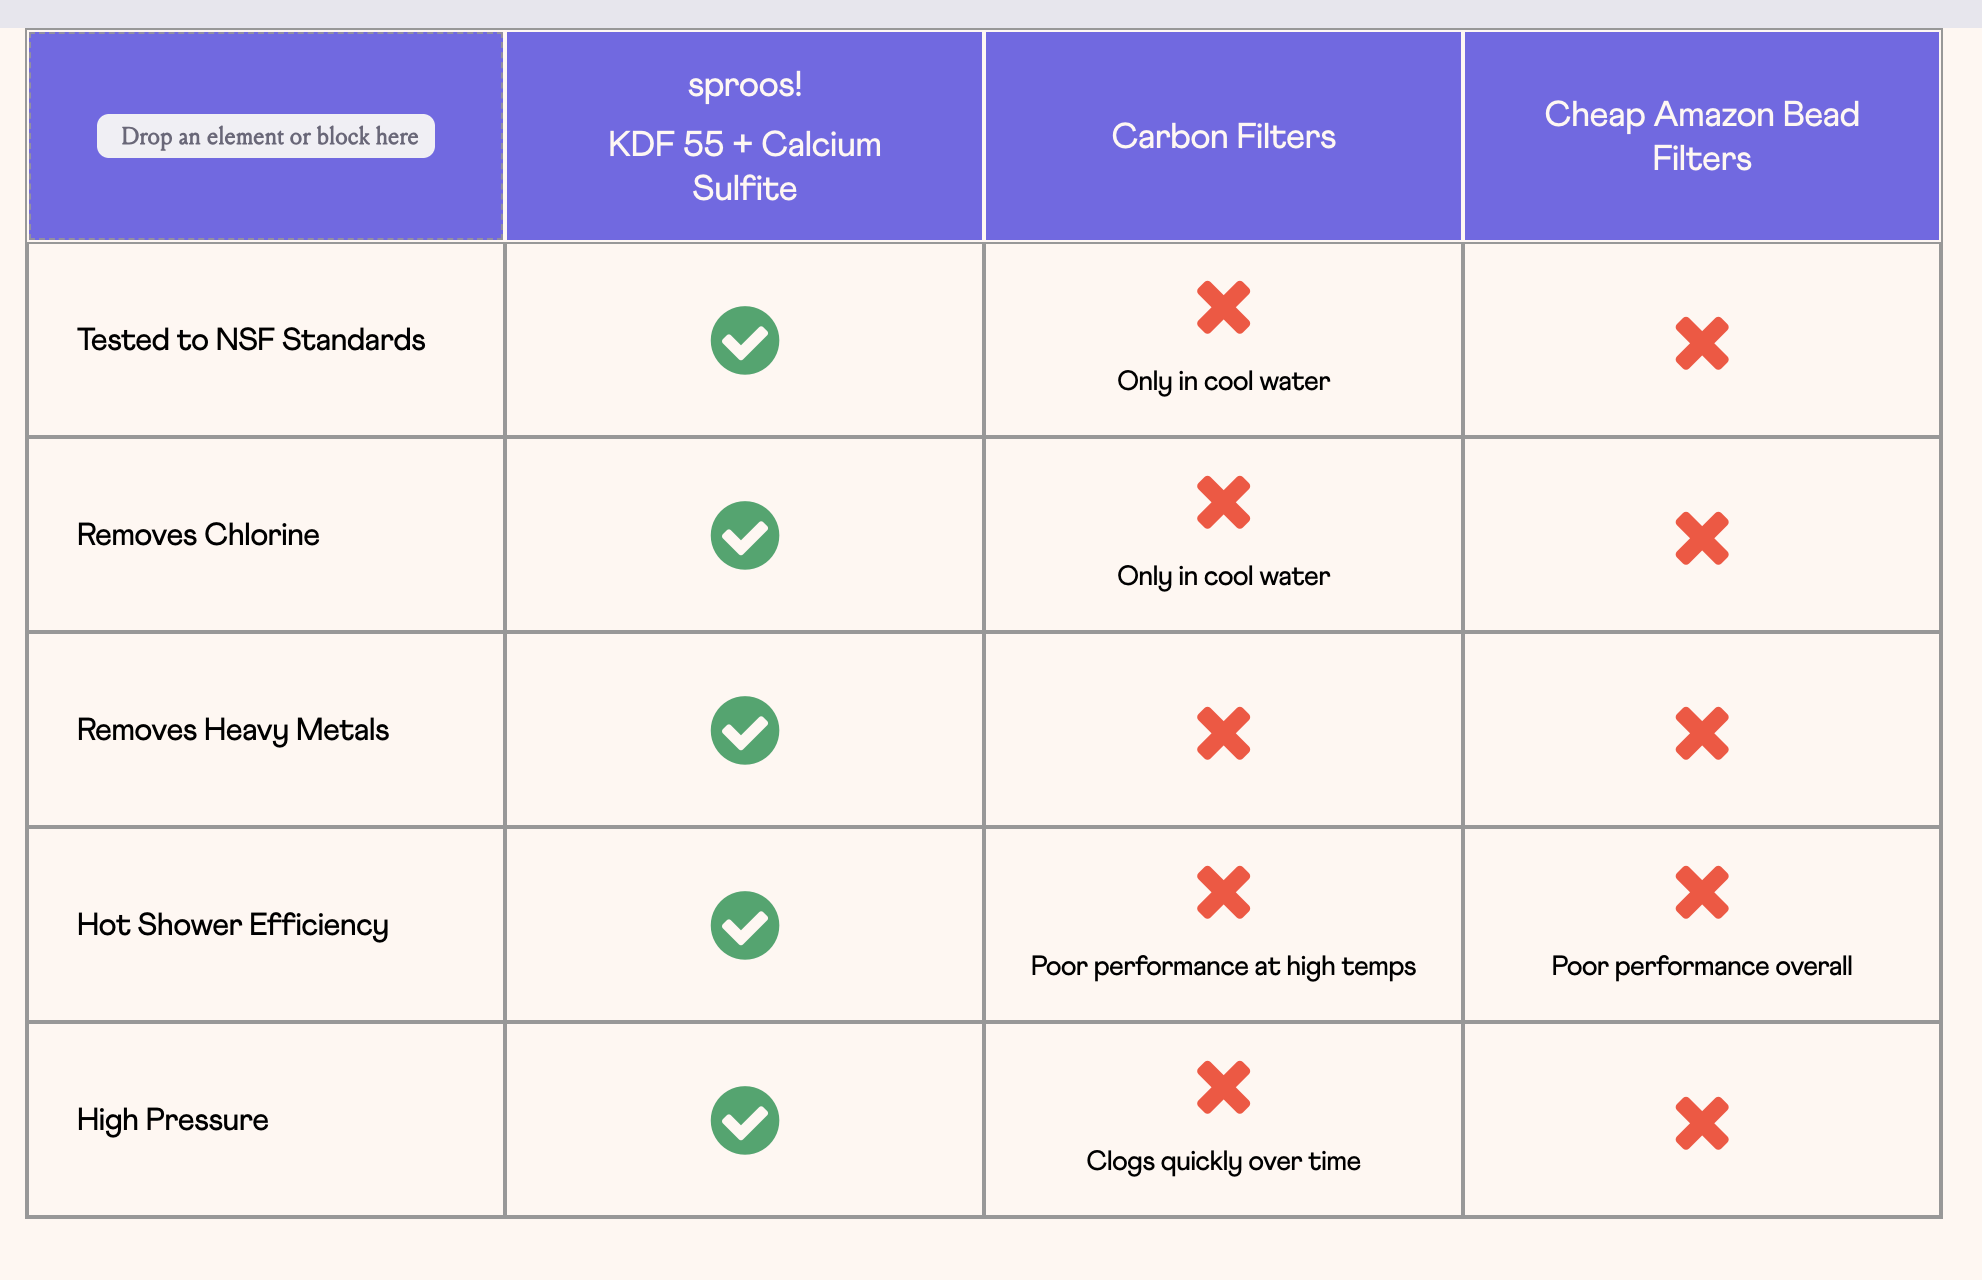Image resolution: width=1982 pixels, height=1280 pixels.
Task: Click red X above 'Poor performance overall'
Action: [1702, 892]
